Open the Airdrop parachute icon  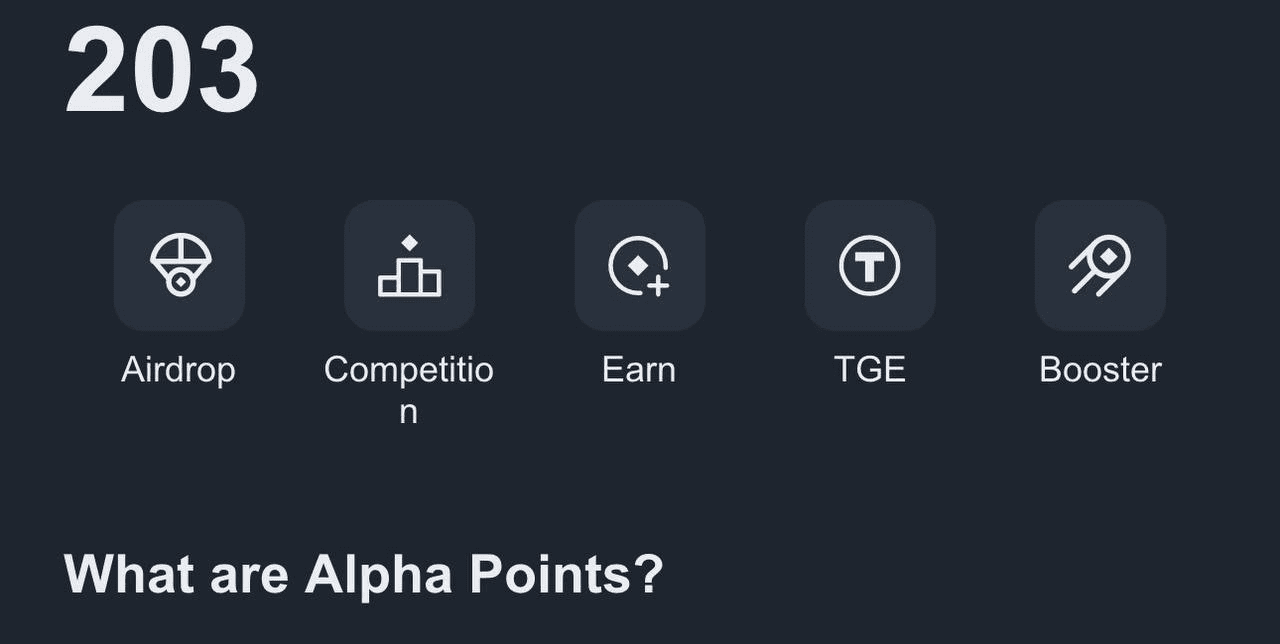point(180,265)
